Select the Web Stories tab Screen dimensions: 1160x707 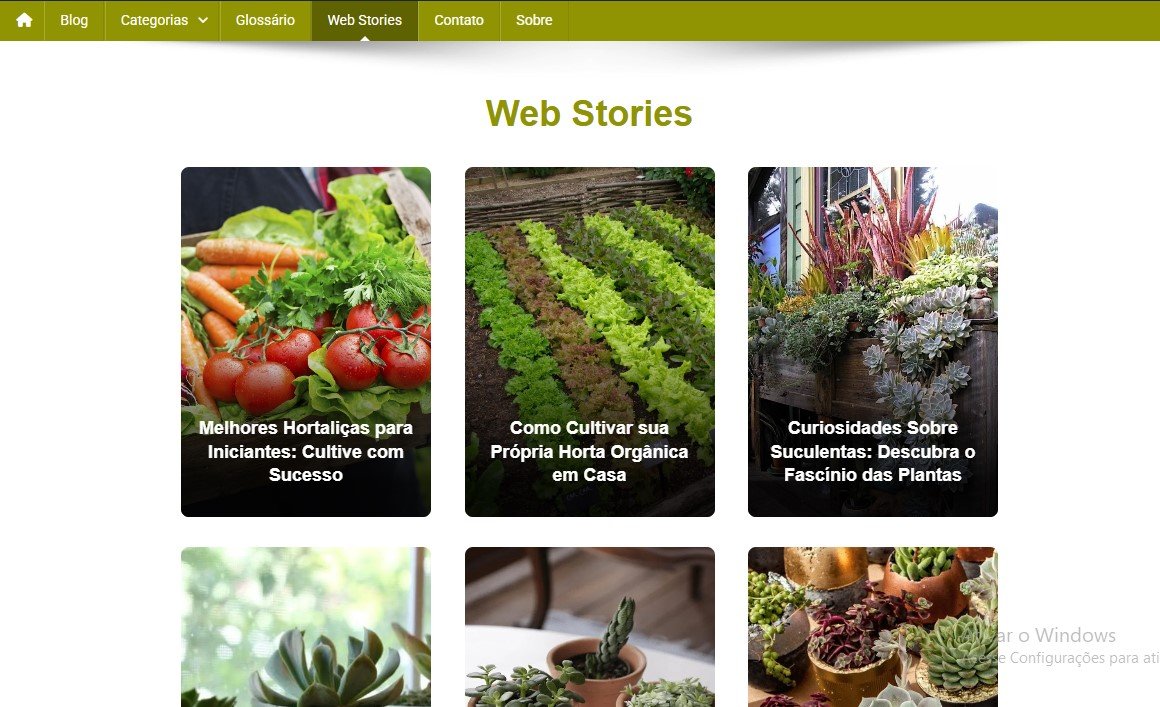pyautogui.click(x=365, y=20)
